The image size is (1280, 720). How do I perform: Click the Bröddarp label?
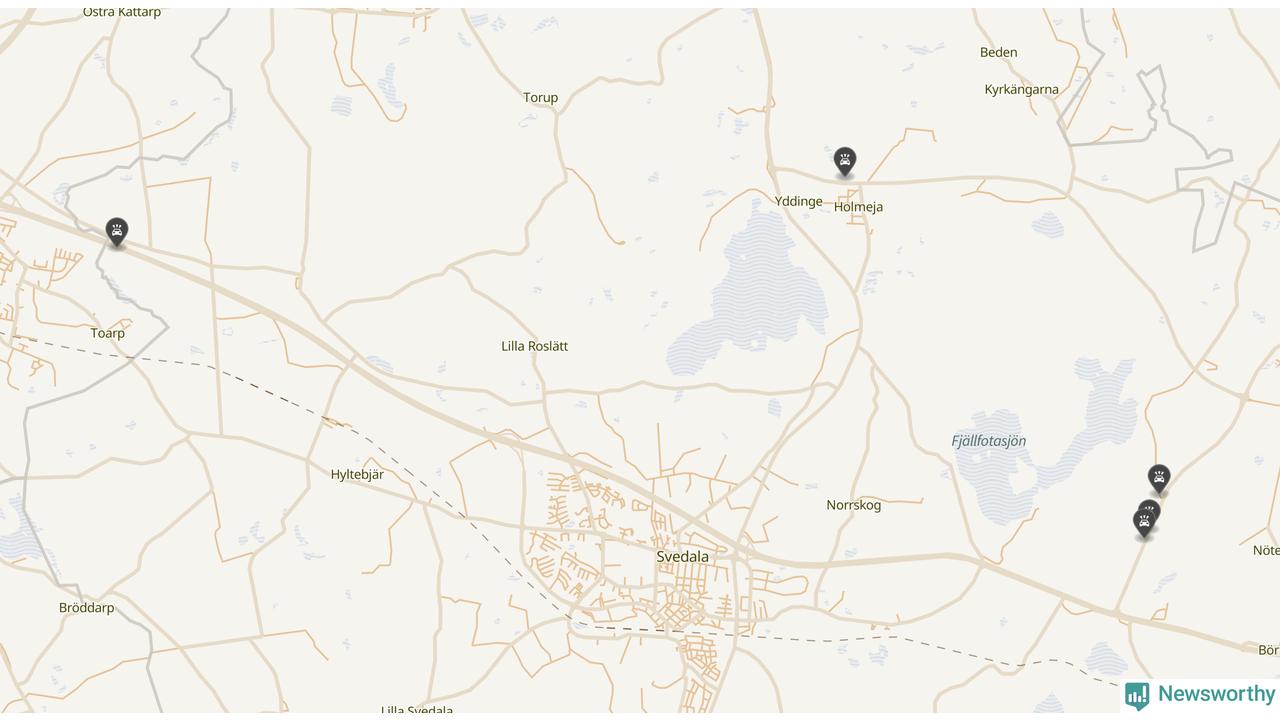87,608
